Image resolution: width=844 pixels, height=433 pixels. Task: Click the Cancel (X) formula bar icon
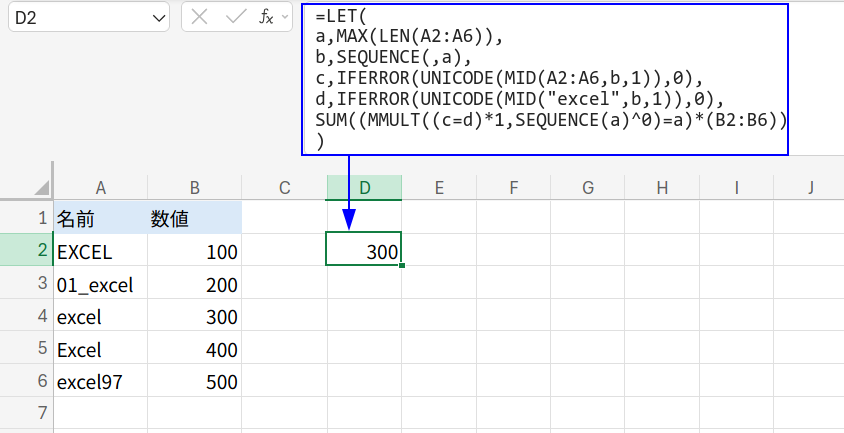pos(200,17)
